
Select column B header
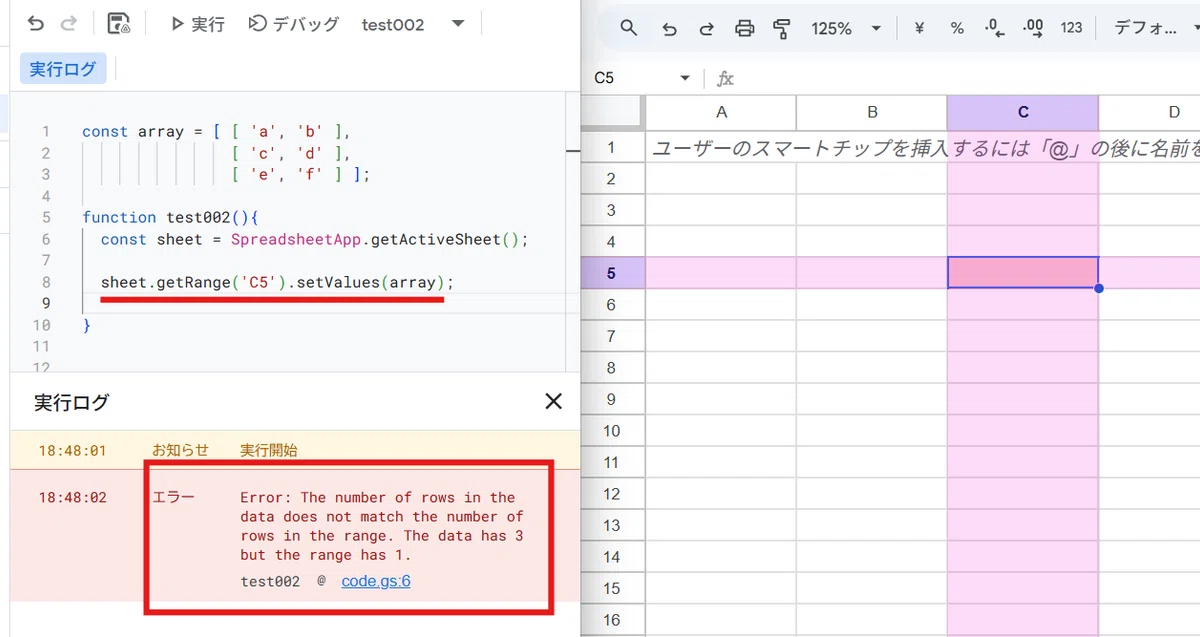click(x=872, y=112)
